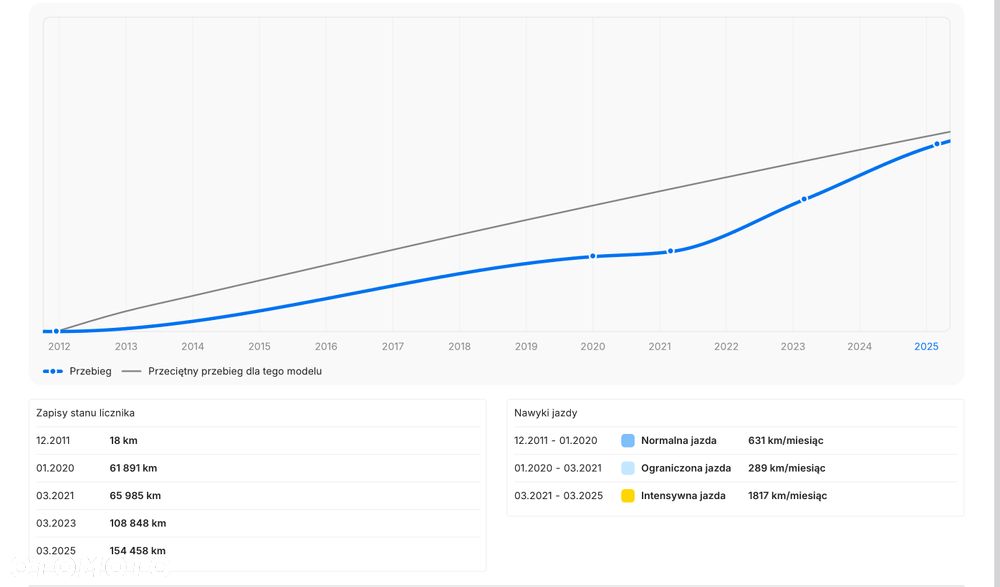This screenshot has height=587, width=1000.
Task: Click the Ograniczona jazda light blue swatch
Action: pos(628,468)
